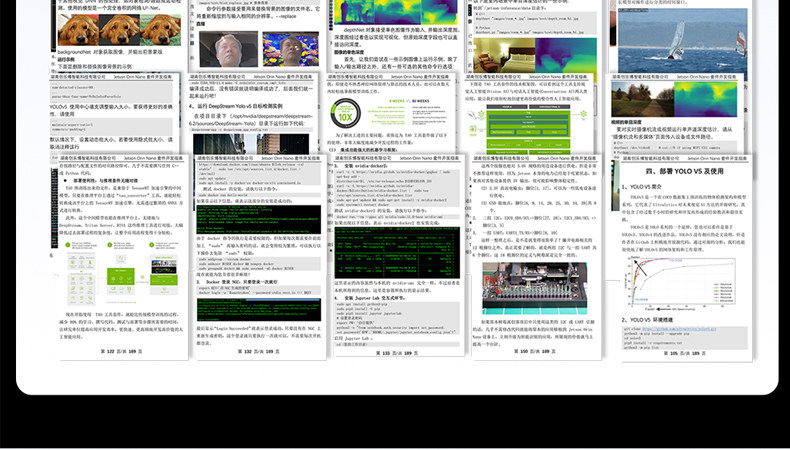The height and width of the screenshot is (450, 790).
Task: Click the city street image under DeepStream heading
Action: (x=251, y=144)
